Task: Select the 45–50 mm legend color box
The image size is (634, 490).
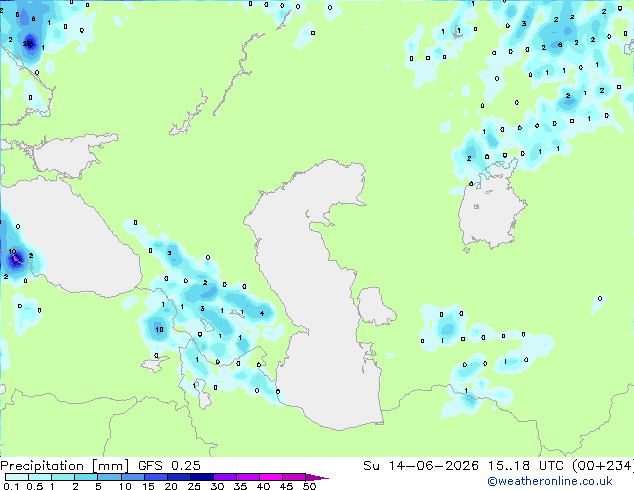Action: (293, 477)
